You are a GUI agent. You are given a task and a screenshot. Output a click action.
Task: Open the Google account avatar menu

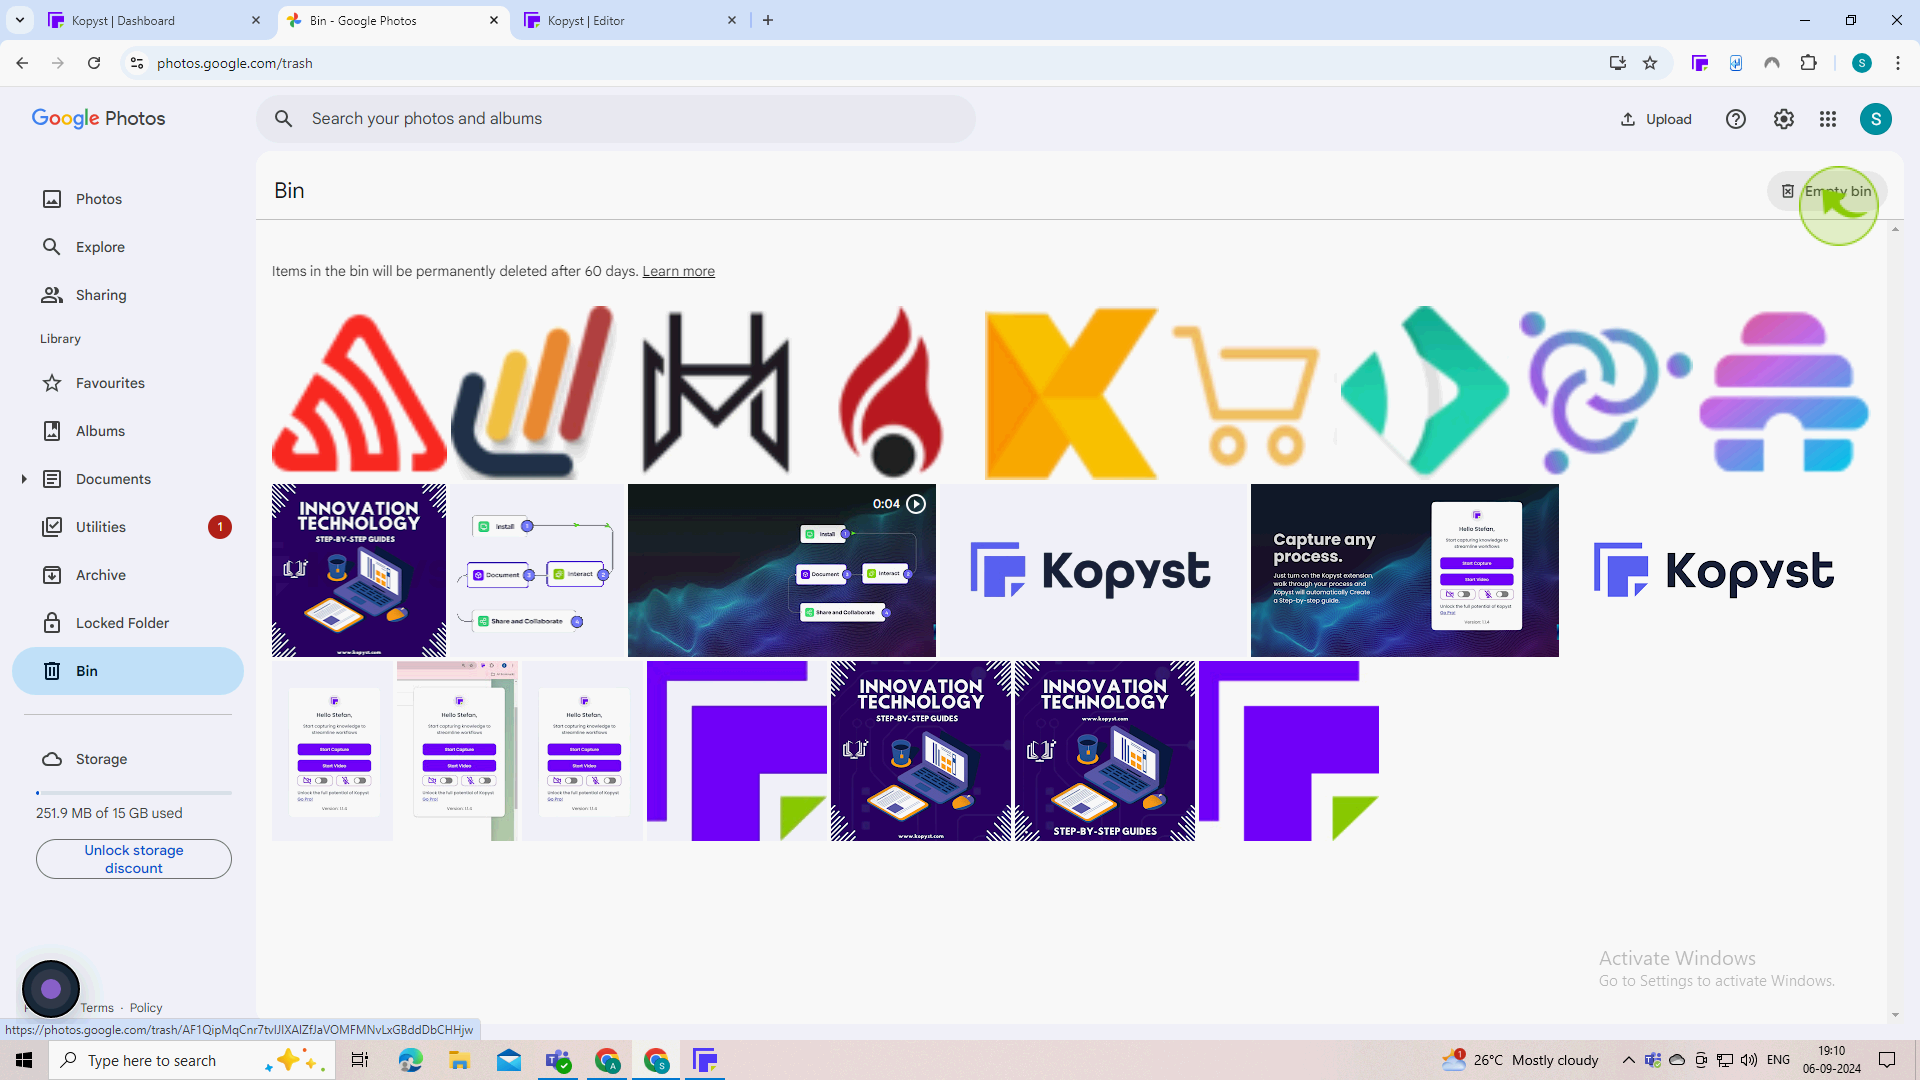tap(1876, 119)
